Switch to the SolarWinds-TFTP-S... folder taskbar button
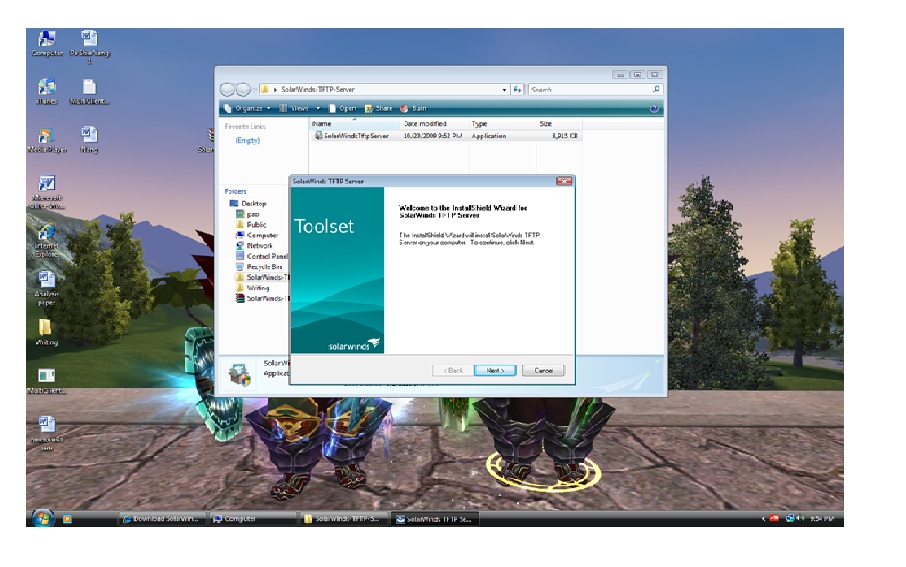Viewport: 906px width, 567px height. point(343,519)
